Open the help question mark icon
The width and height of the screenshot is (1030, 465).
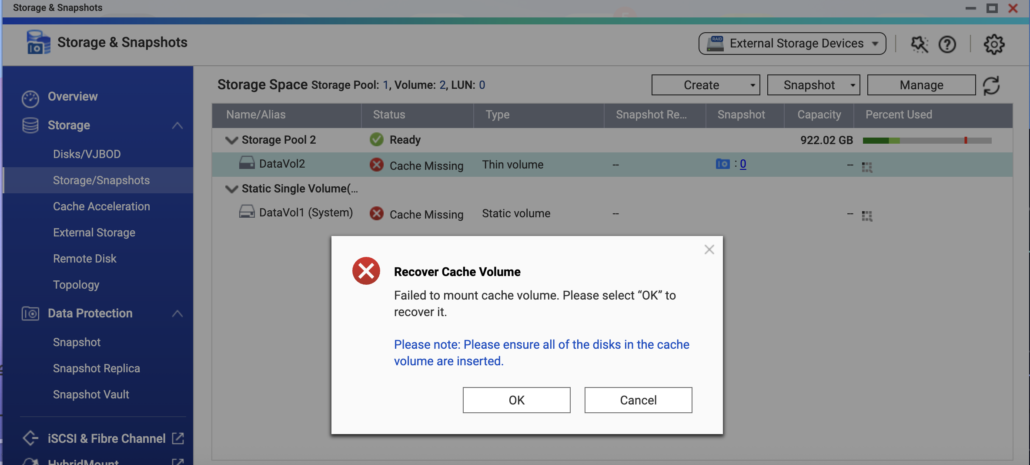[947, 45]
